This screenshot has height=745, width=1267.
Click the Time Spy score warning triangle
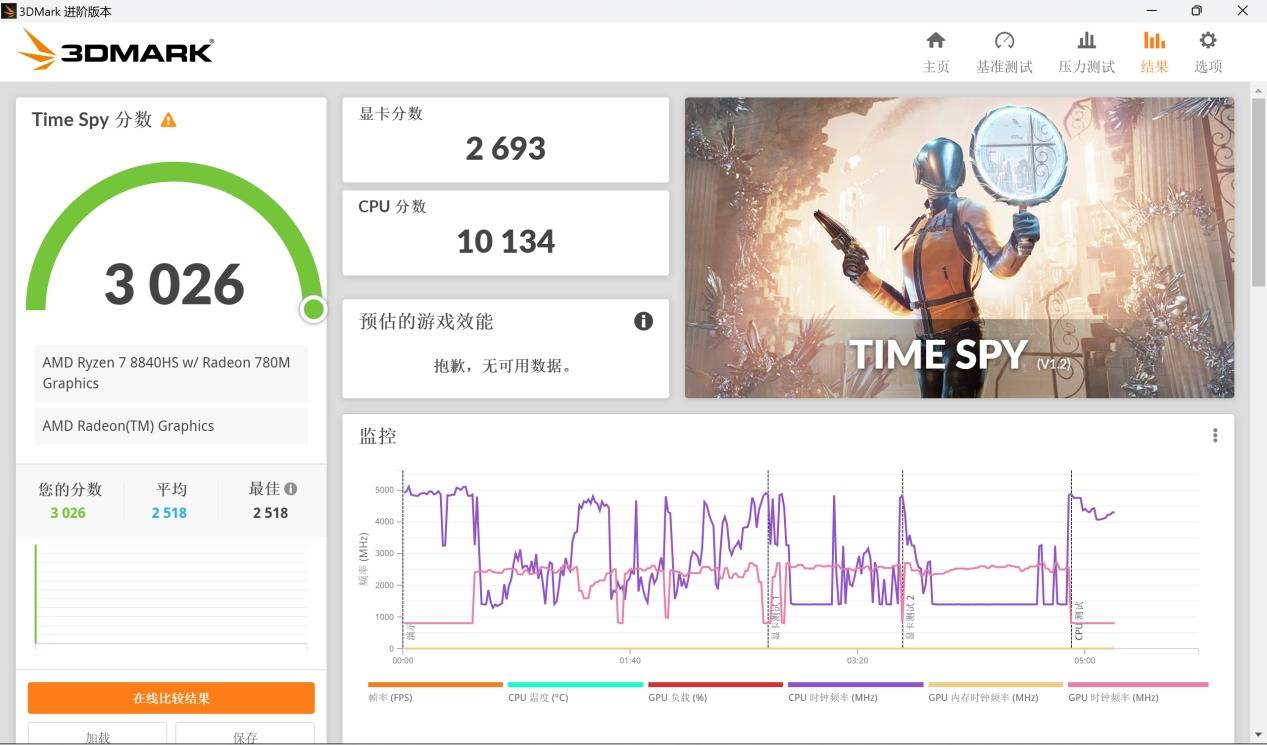(168, 120)
